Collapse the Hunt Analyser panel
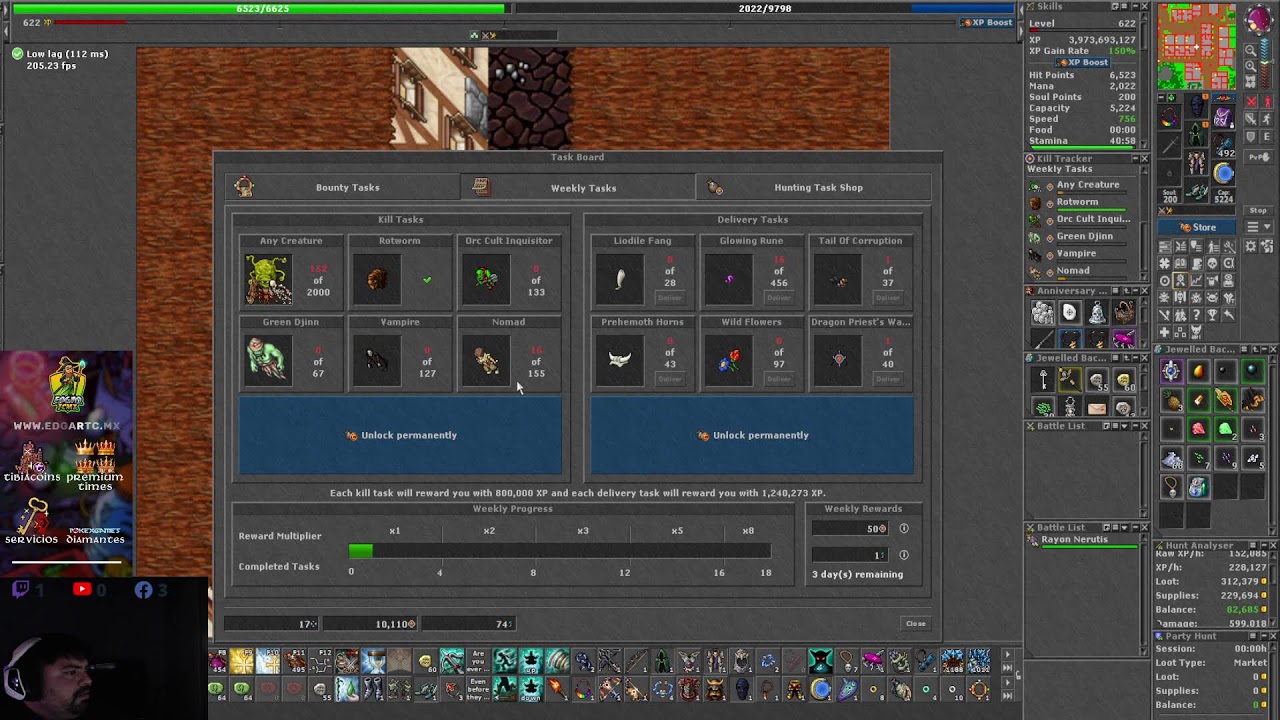Viewport: 1280px width, 720px height. tap(1262, 545)
